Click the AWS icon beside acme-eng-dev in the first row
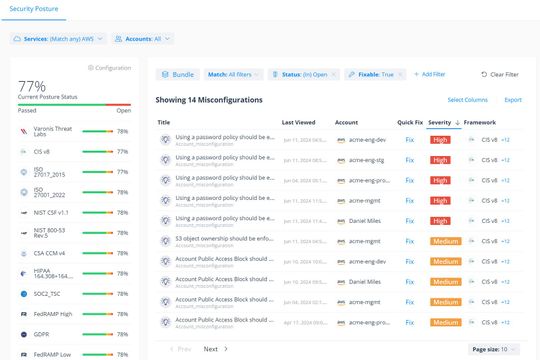Viewport: 540px width, 360px height. (341, 140)
